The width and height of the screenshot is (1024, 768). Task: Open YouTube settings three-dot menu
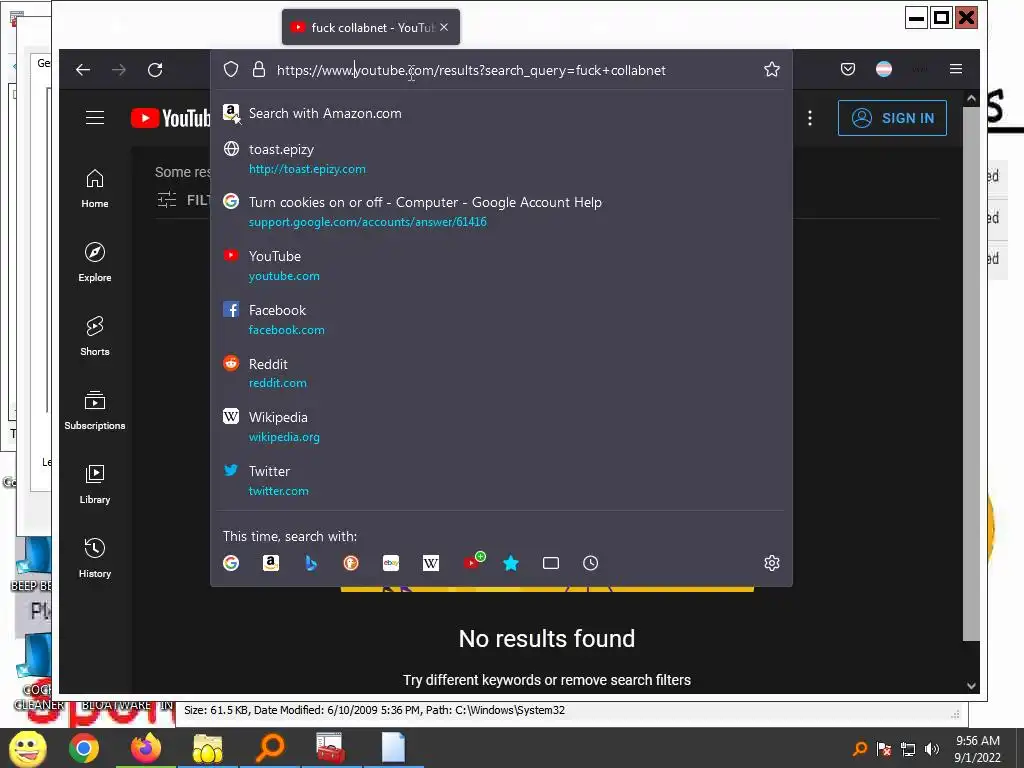pyautogui.click(x=810, y=118)
